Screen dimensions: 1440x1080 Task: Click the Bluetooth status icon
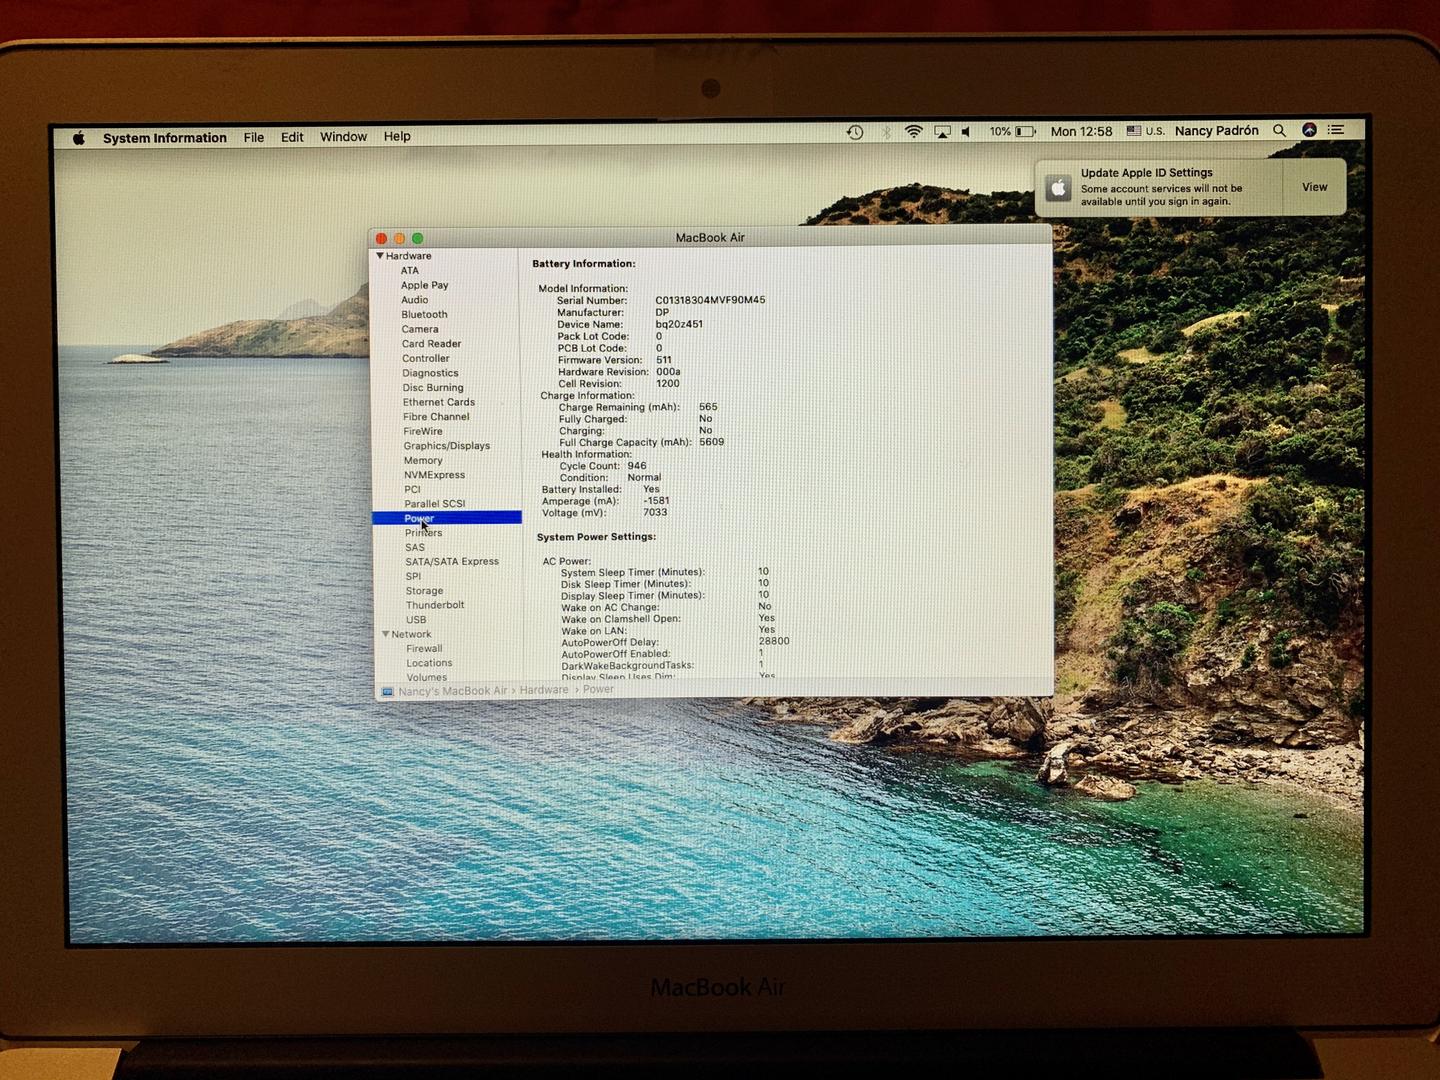tap(886, 132)
